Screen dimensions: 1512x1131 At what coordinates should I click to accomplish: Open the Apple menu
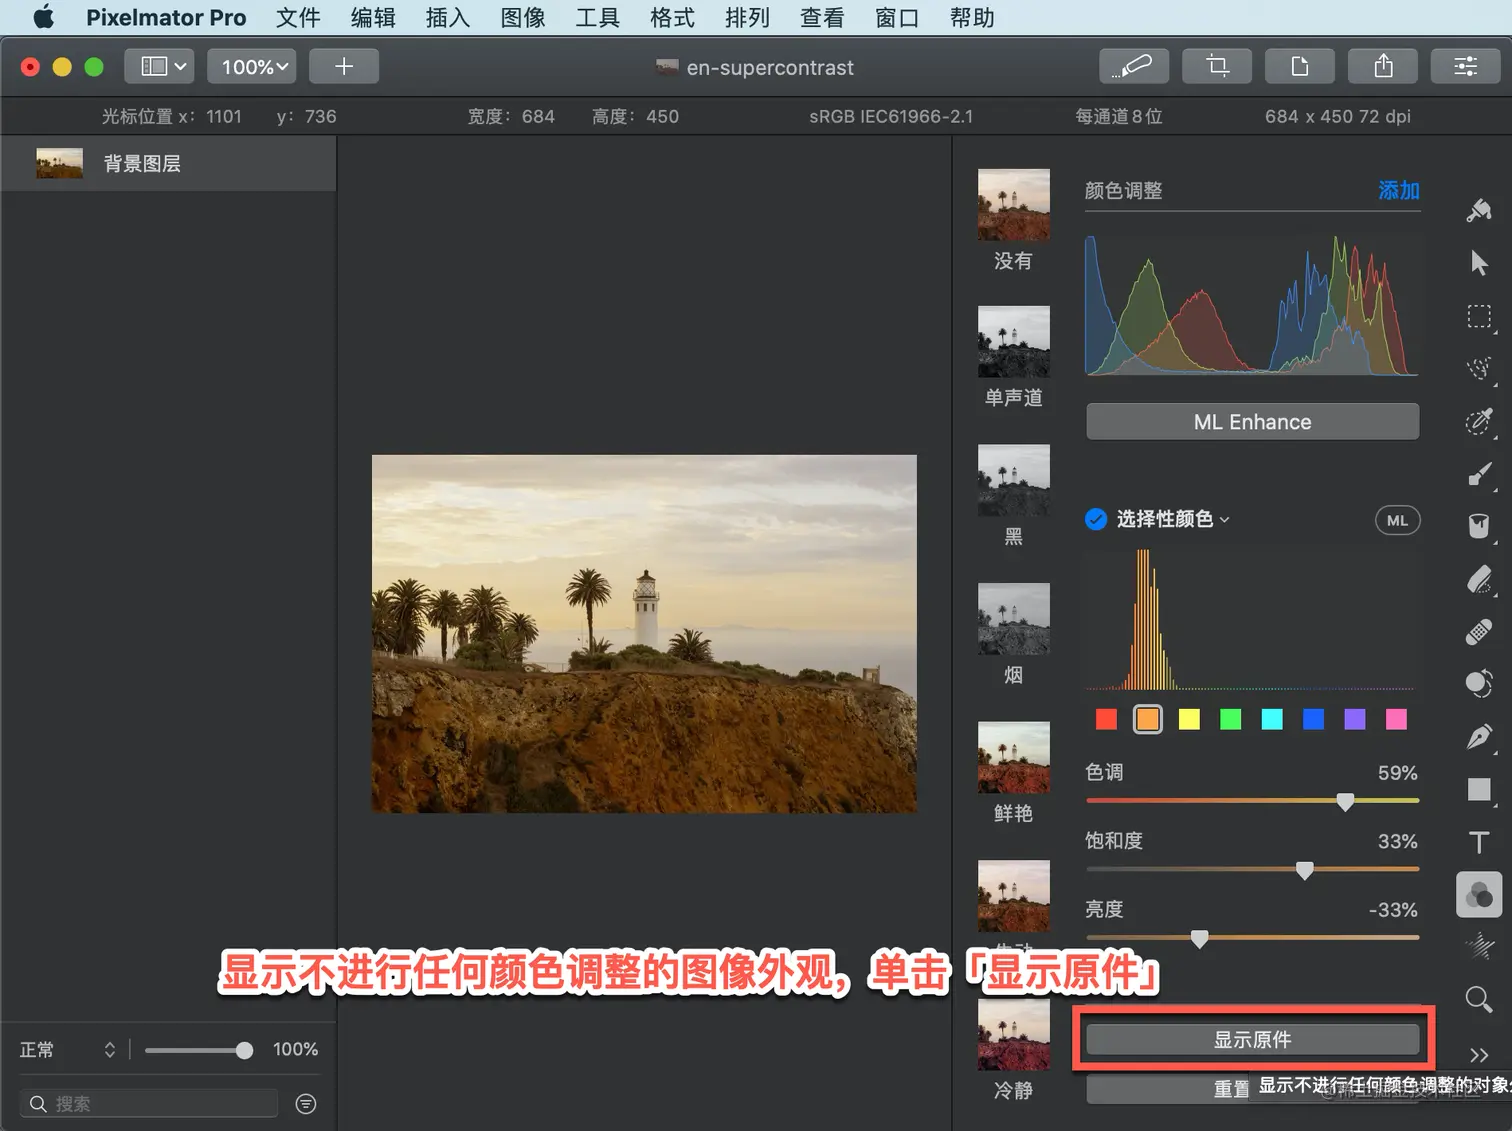click(43, 17)
